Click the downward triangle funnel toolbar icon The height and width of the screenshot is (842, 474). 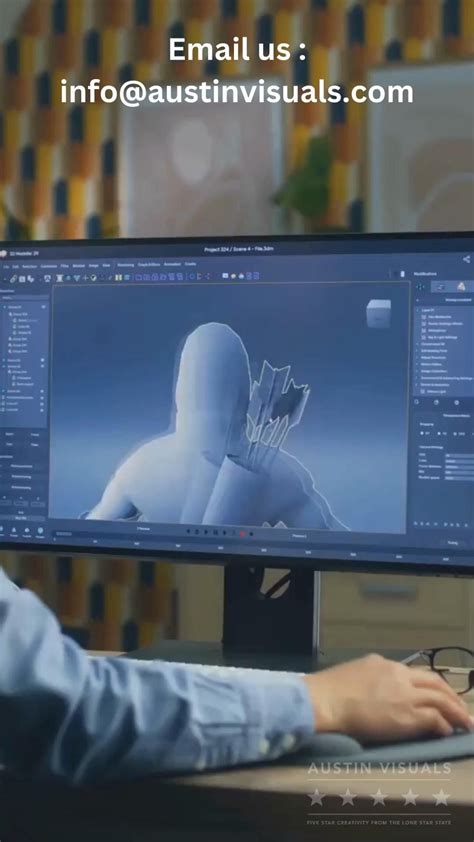pyautogui.click(x=77, y=278)
